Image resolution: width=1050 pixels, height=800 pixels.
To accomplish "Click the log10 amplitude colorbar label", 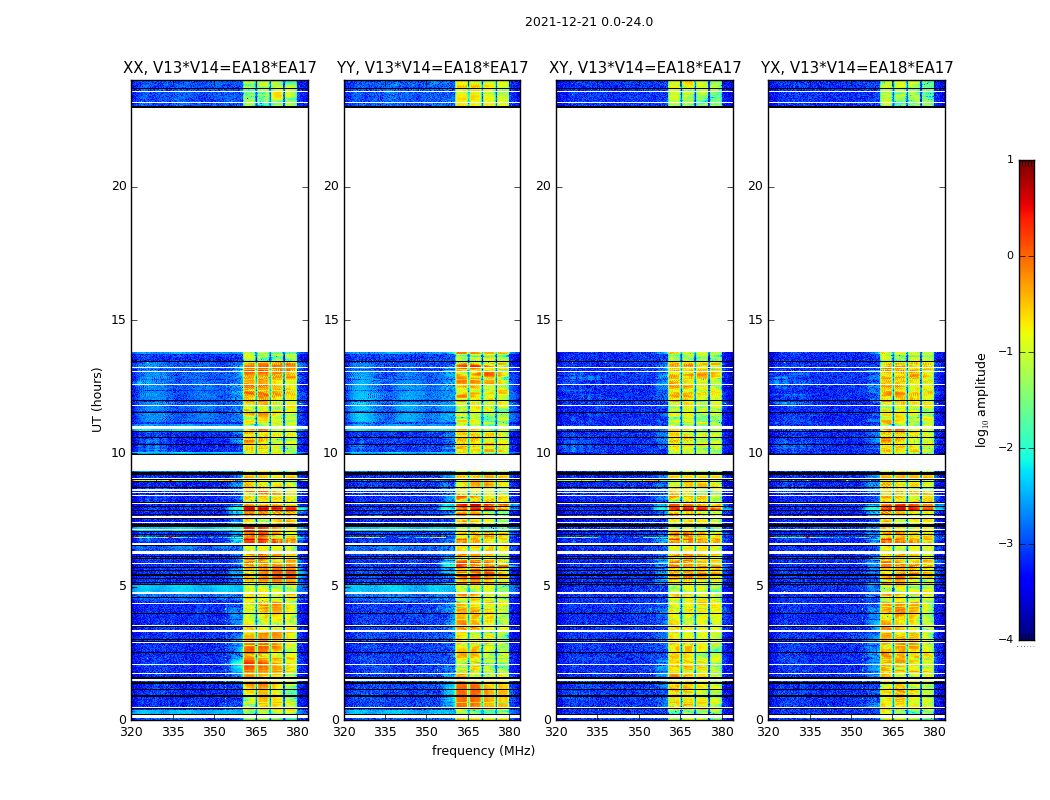I will 981,400.
